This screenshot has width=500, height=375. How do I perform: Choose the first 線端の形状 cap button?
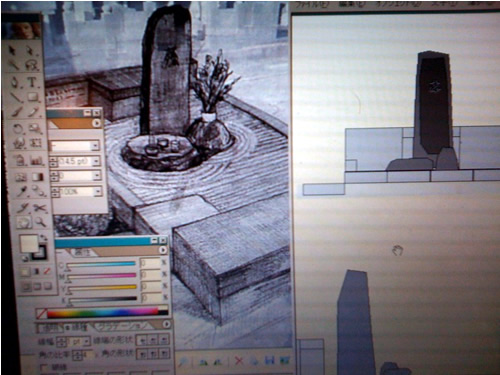click(x=142, y=340)
